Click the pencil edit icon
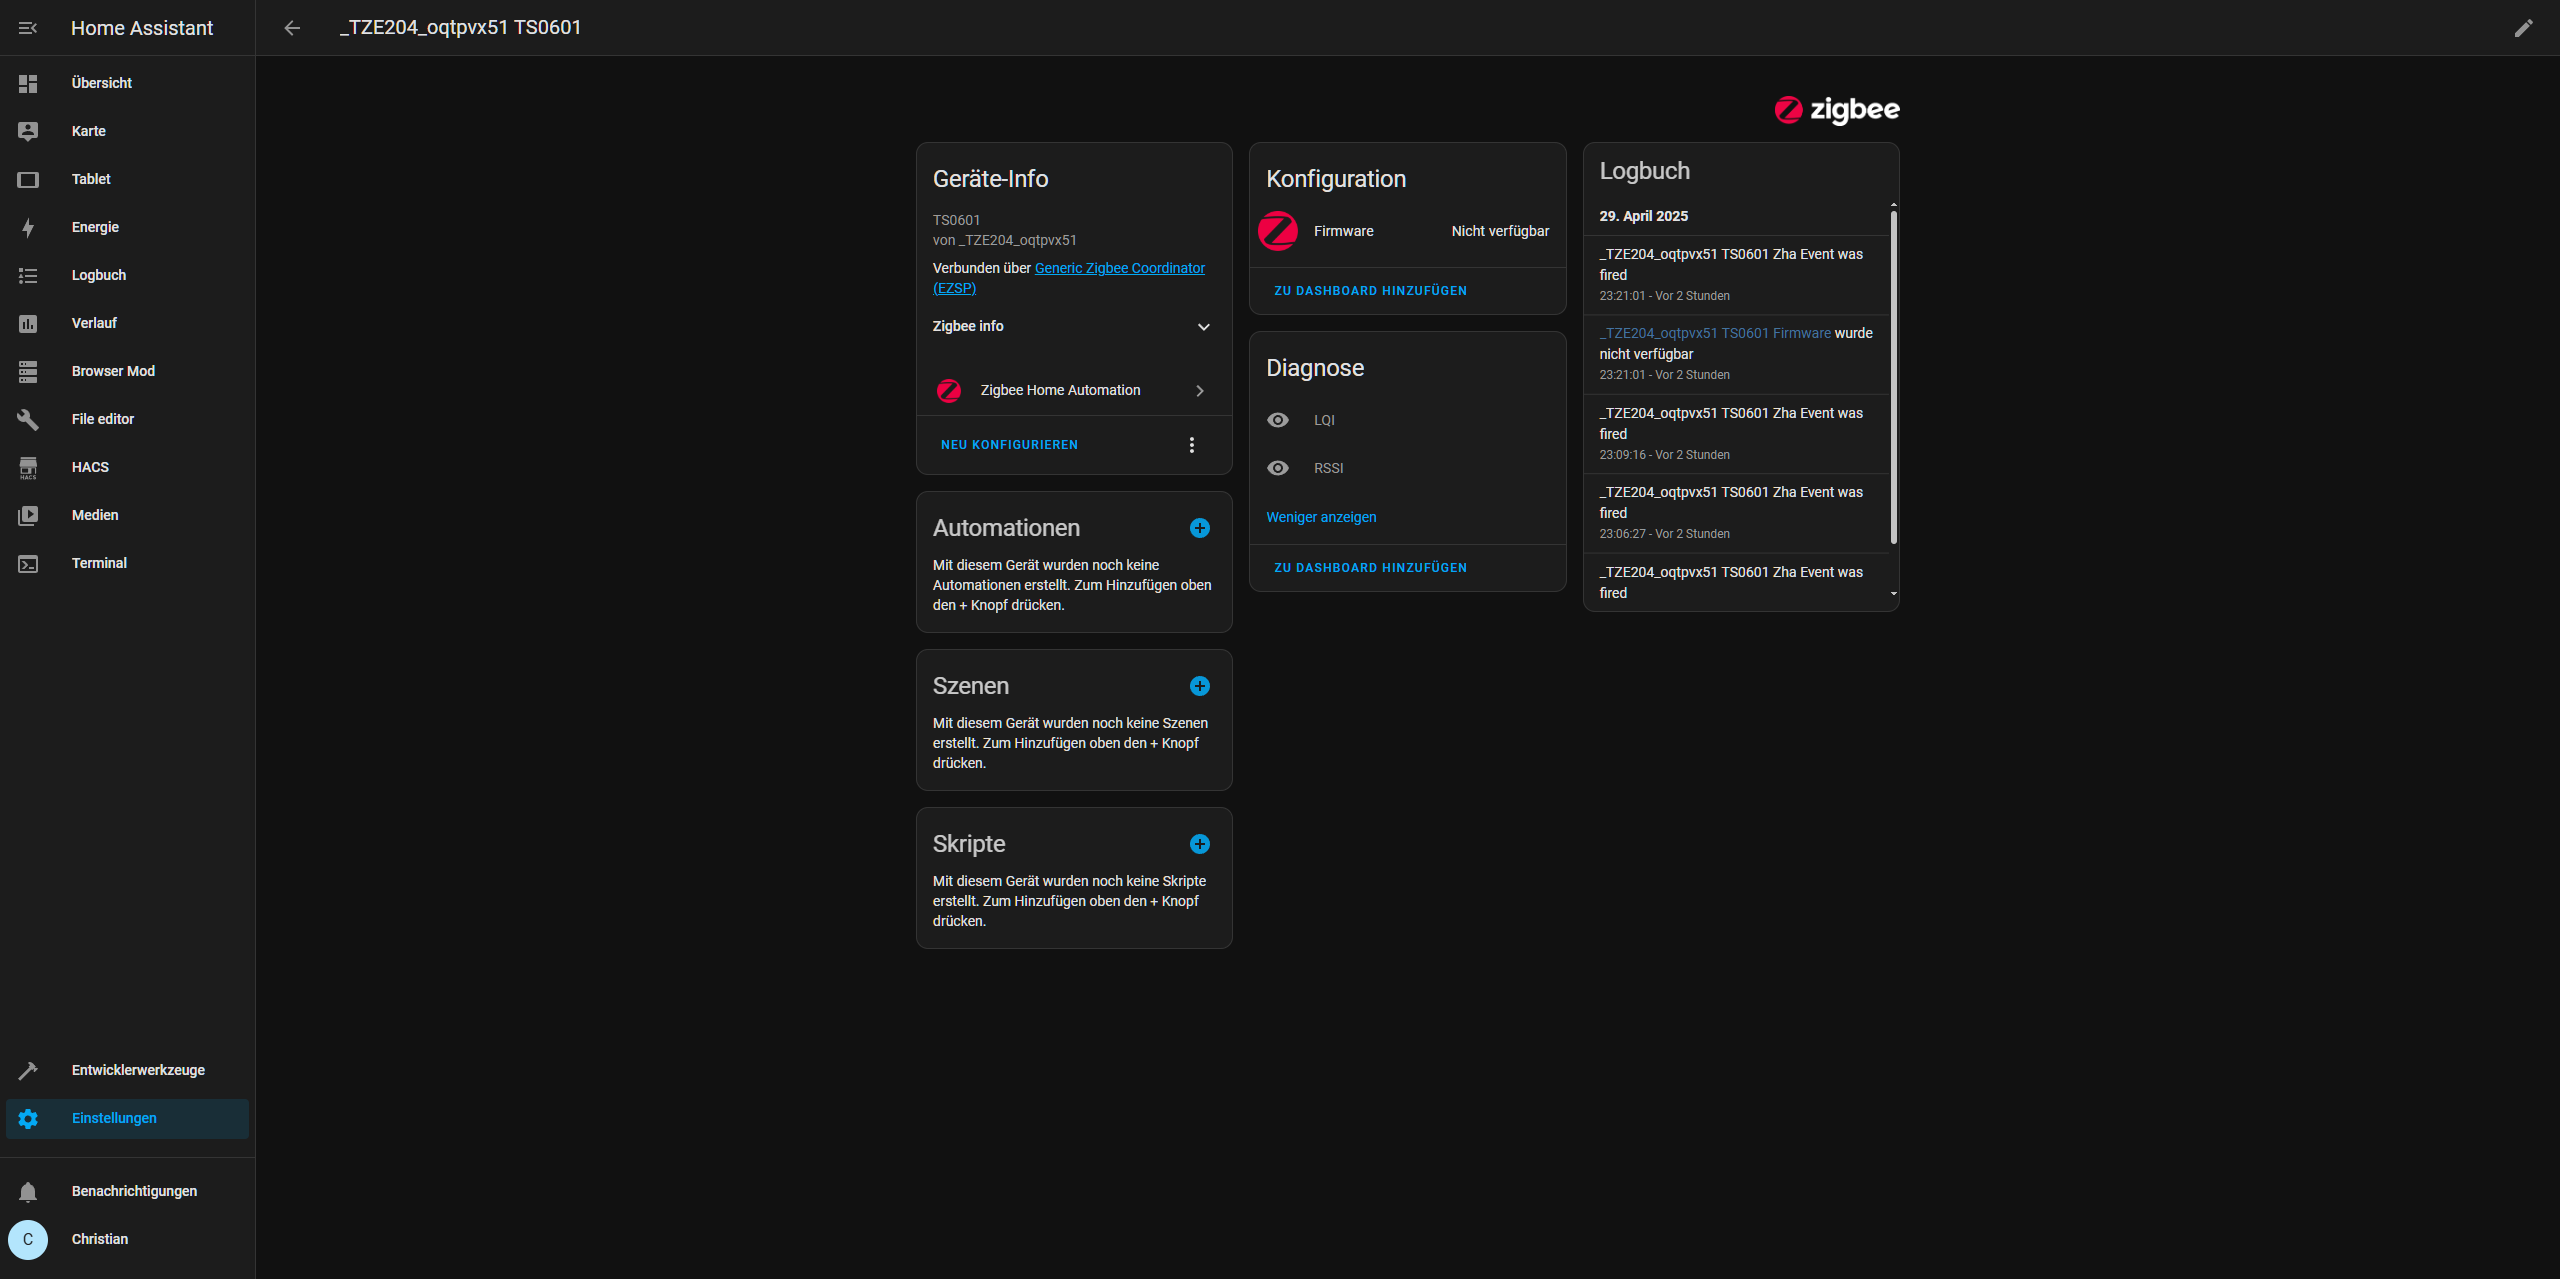The image size is (2560, 1279). 2523,28
